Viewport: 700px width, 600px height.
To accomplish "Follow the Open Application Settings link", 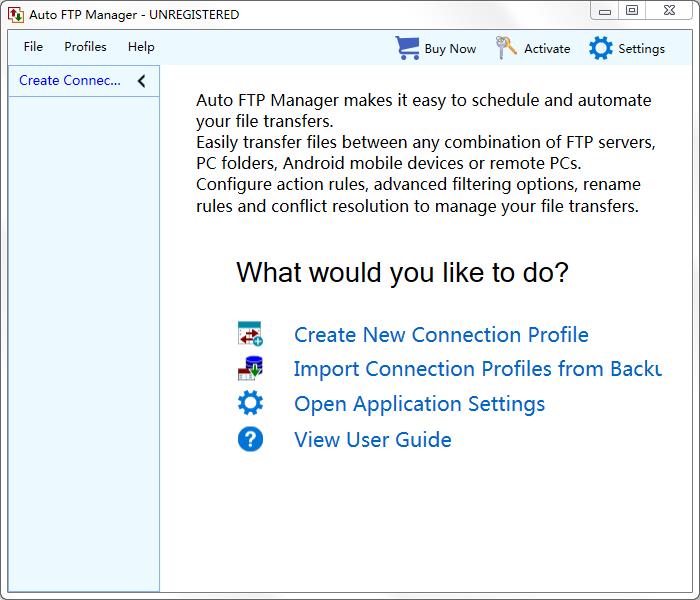I will point(419,404).
